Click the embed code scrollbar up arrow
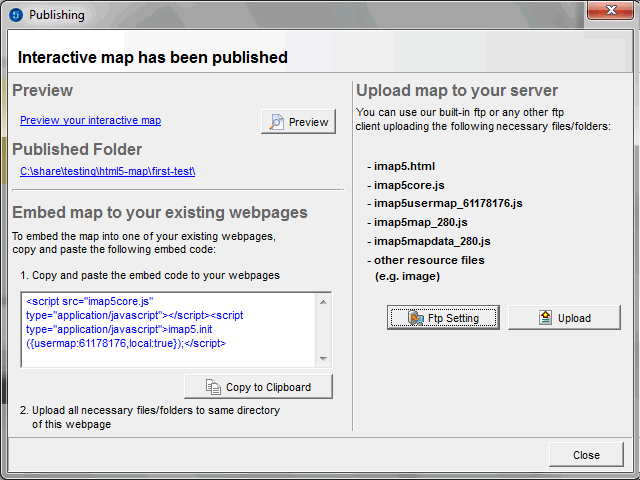 point(323,302)
